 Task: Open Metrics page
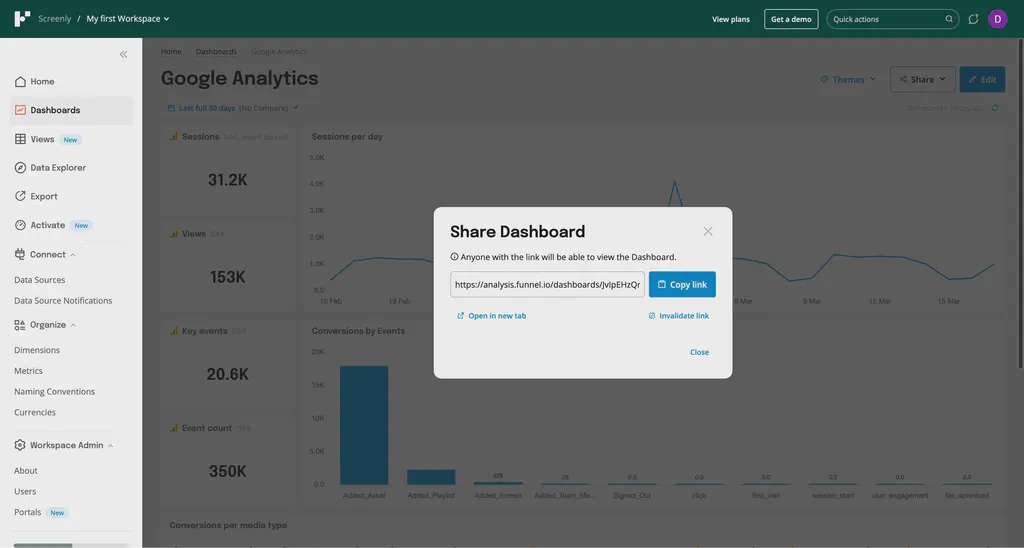coord(28,370)
